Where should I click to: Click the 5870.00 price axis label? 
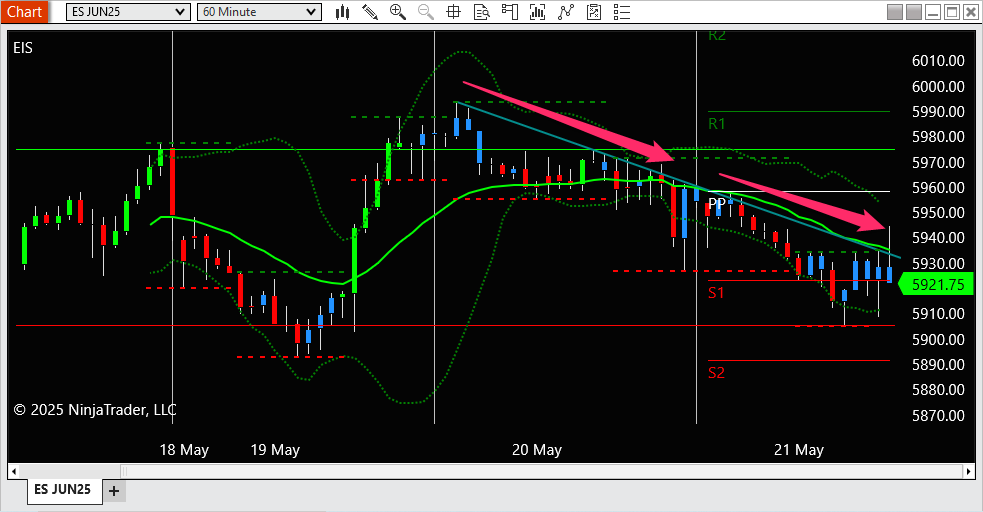(x=938, y=415)
